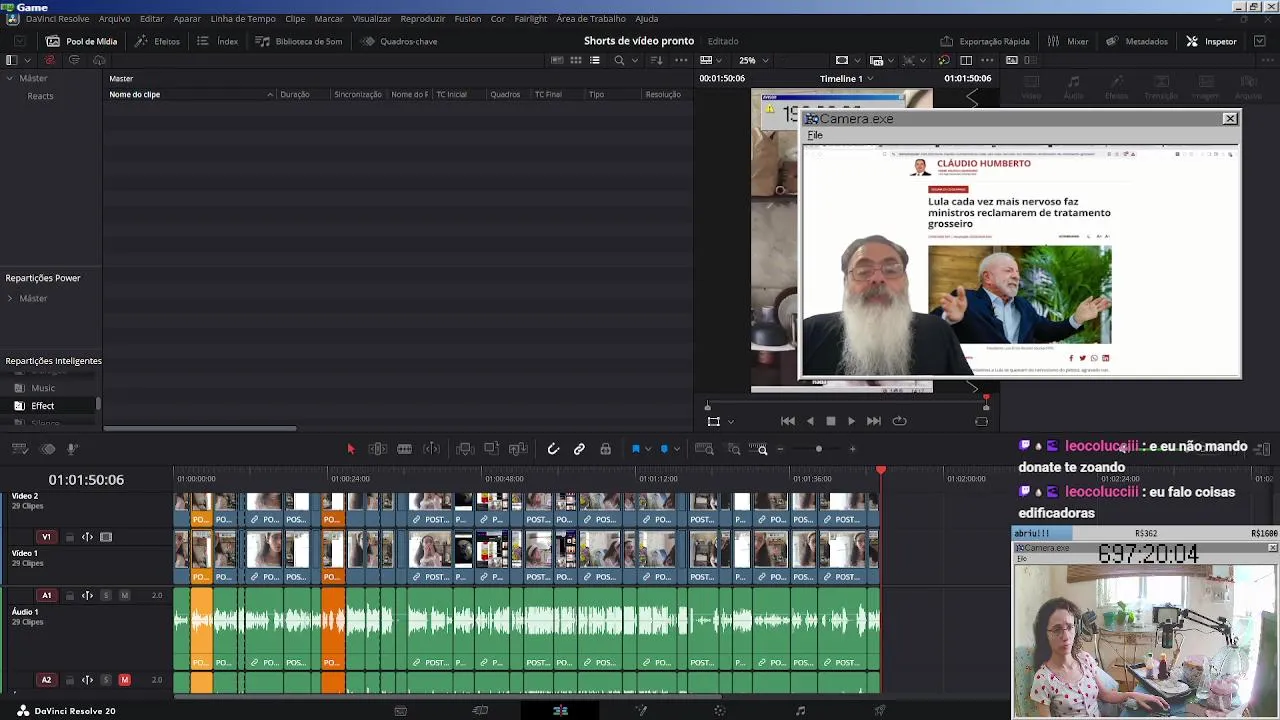The image size is (1280, 720).
Task: Toggle timeline snapping magnet
Action: click(553, 449)
